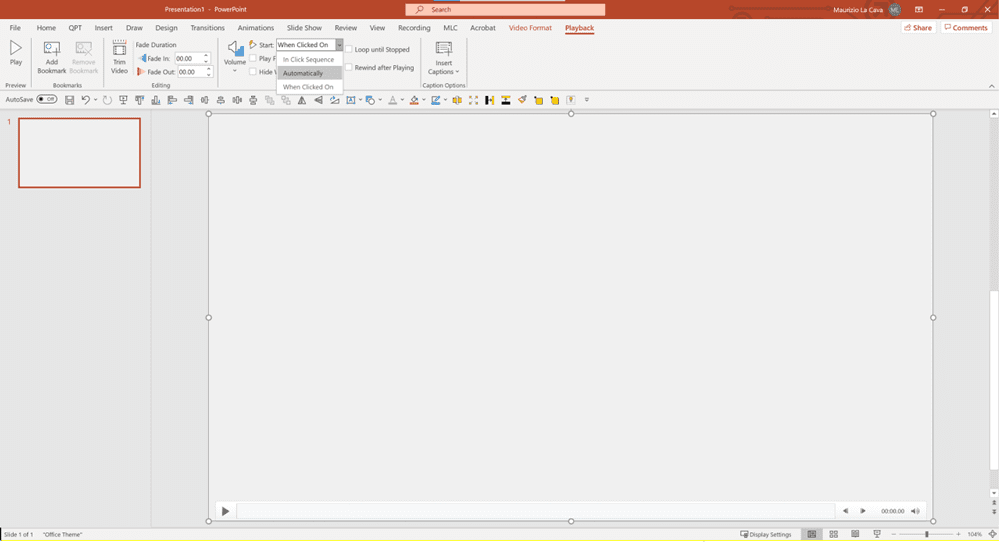This screenshot has width=1000, height=542.
Task: Select In Click Sequence from Start list
Action: click(310, 59)
